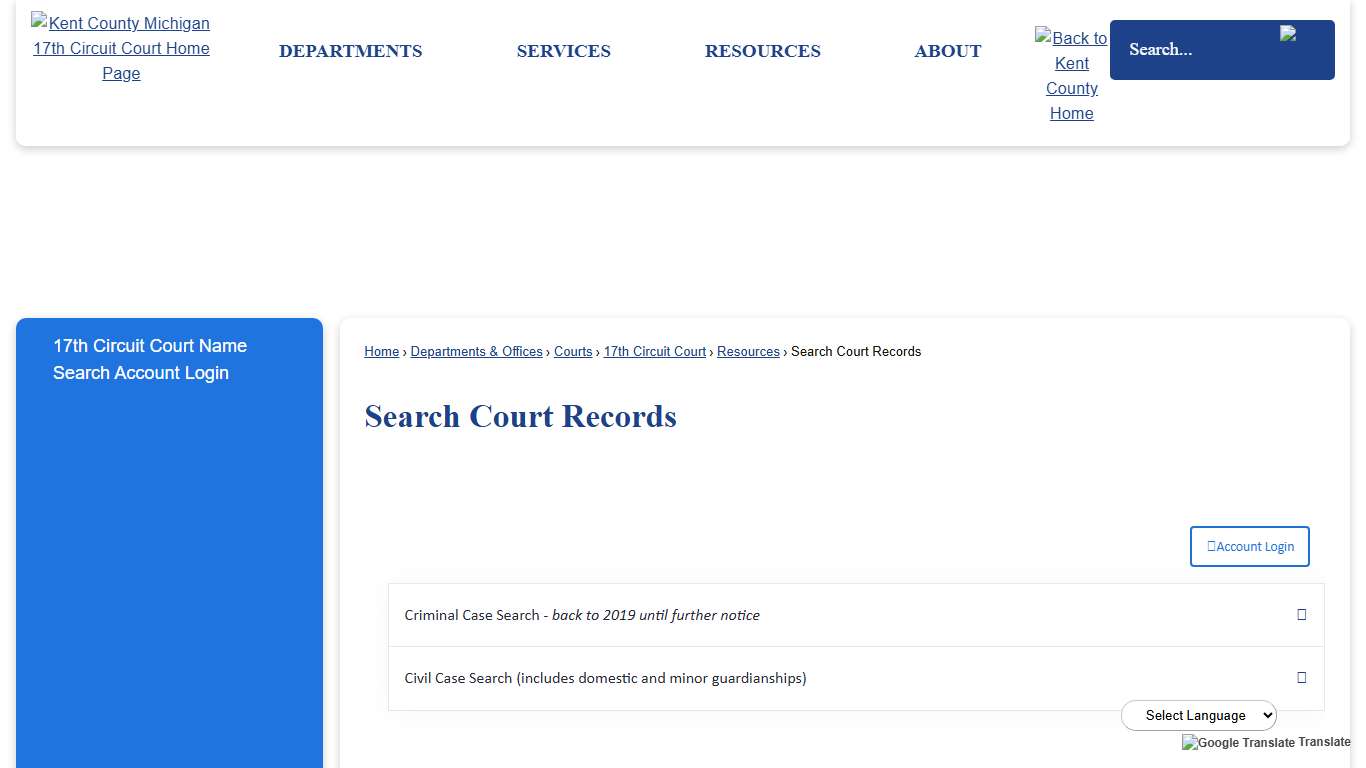Open the Courts breadcrumb link
Image resolution: width=1366 pixels, height=768 pixels.
[573, 351]
